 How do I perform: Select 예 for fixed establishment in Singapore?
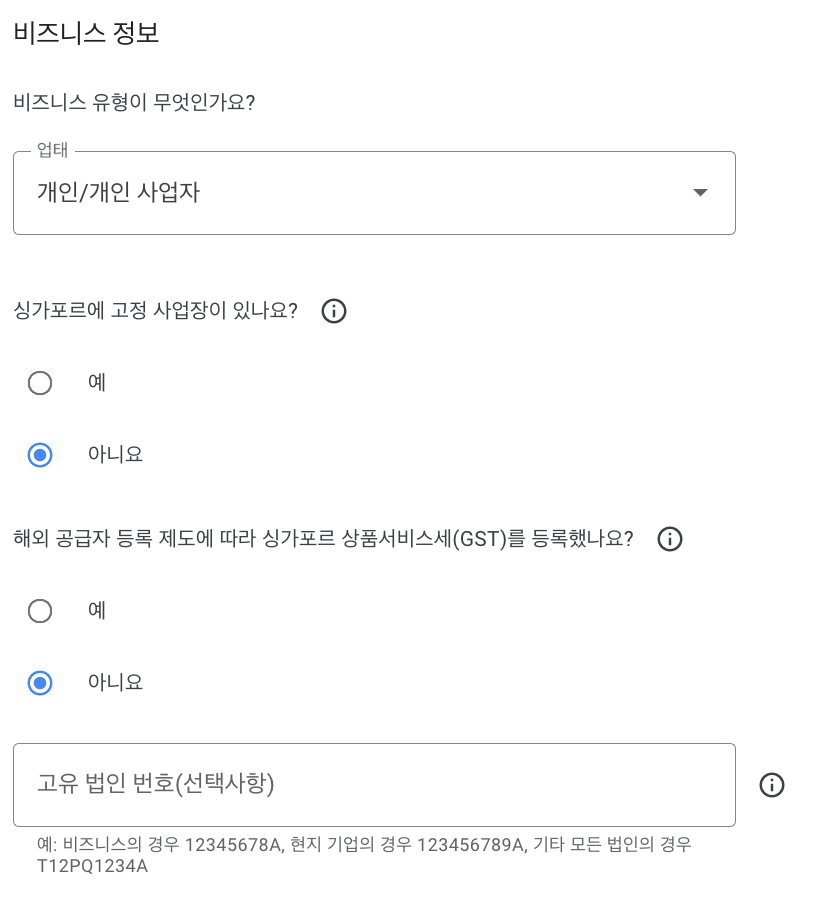click(40, 383)
